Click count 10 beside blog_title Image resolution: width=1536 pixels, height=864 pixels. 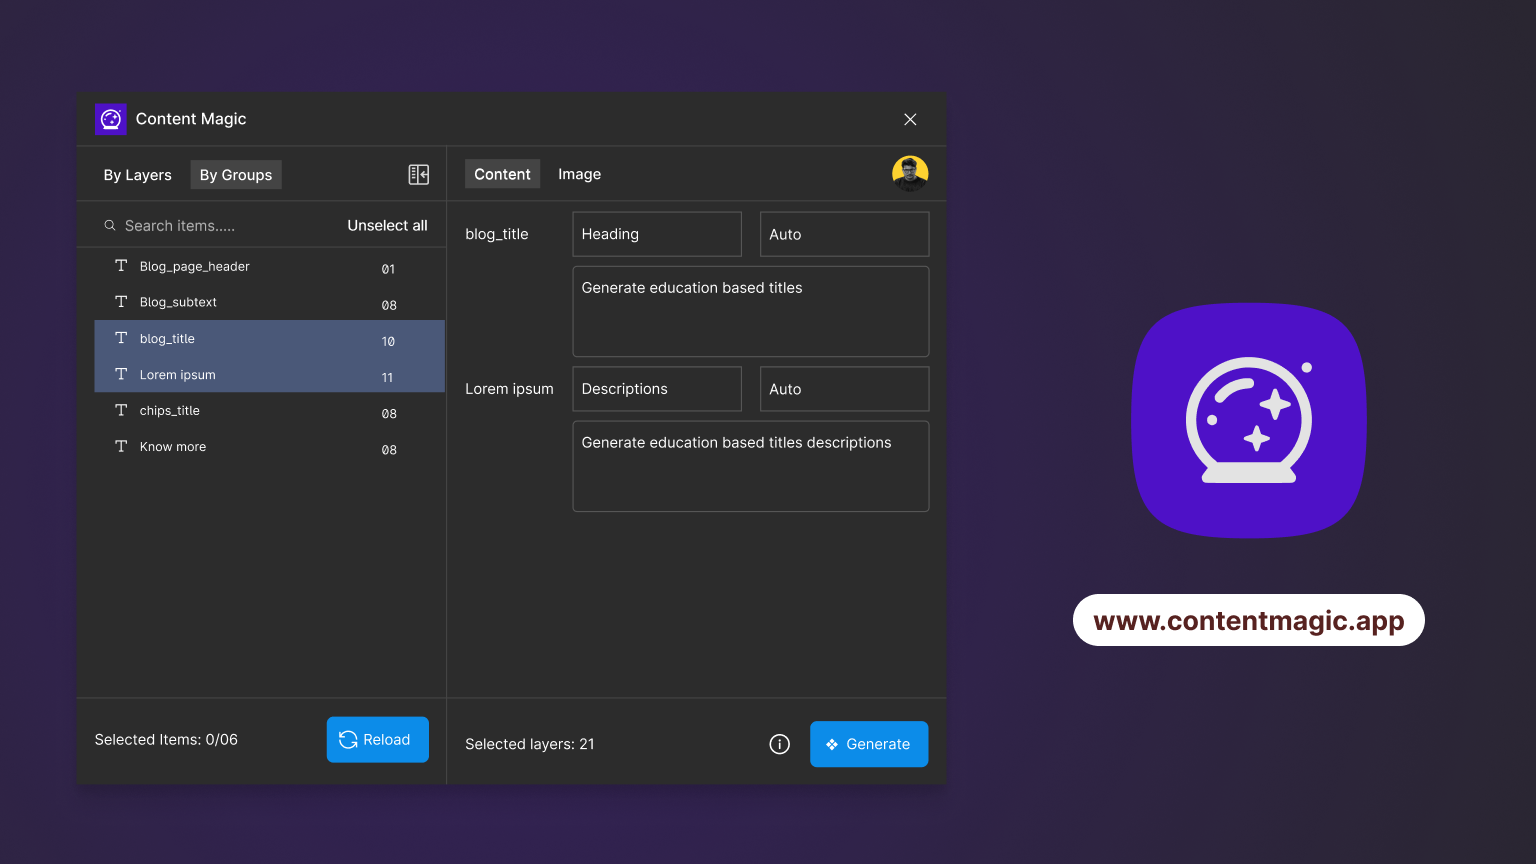pos(388,341)
